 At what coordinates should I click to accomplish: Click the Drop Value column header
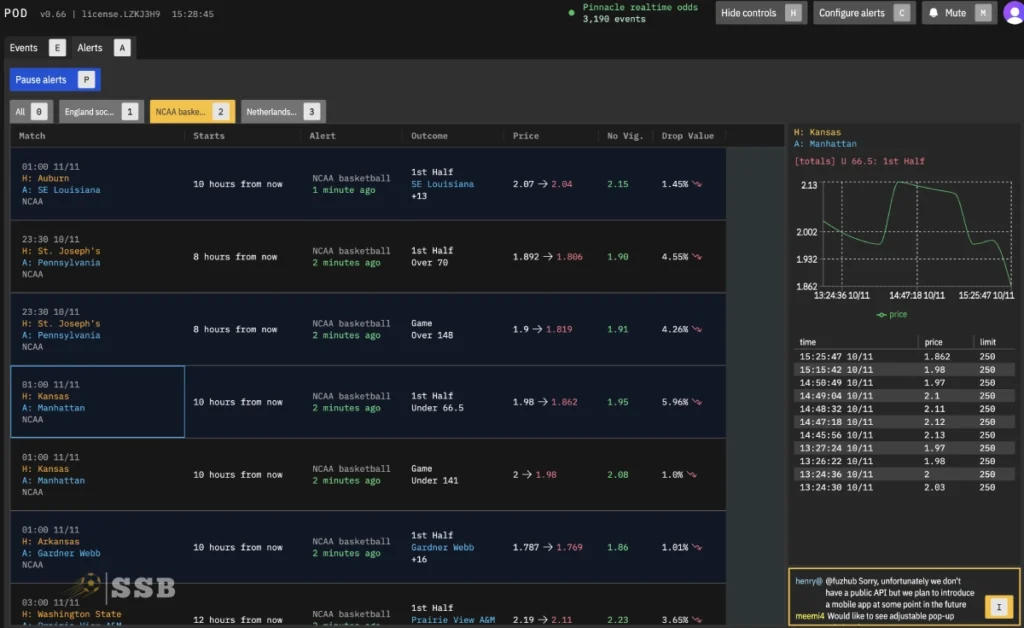point(688,136)
